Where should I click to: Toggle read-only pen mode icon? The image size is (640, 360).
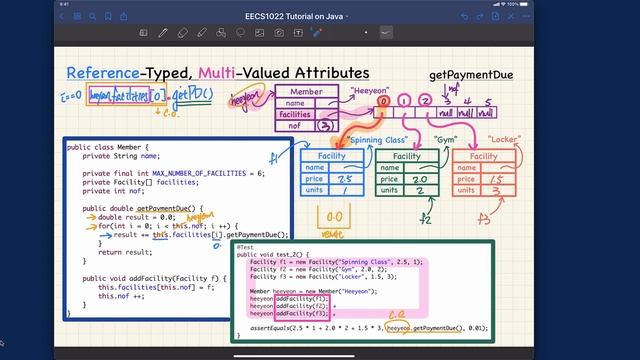(x=511, y=16)
